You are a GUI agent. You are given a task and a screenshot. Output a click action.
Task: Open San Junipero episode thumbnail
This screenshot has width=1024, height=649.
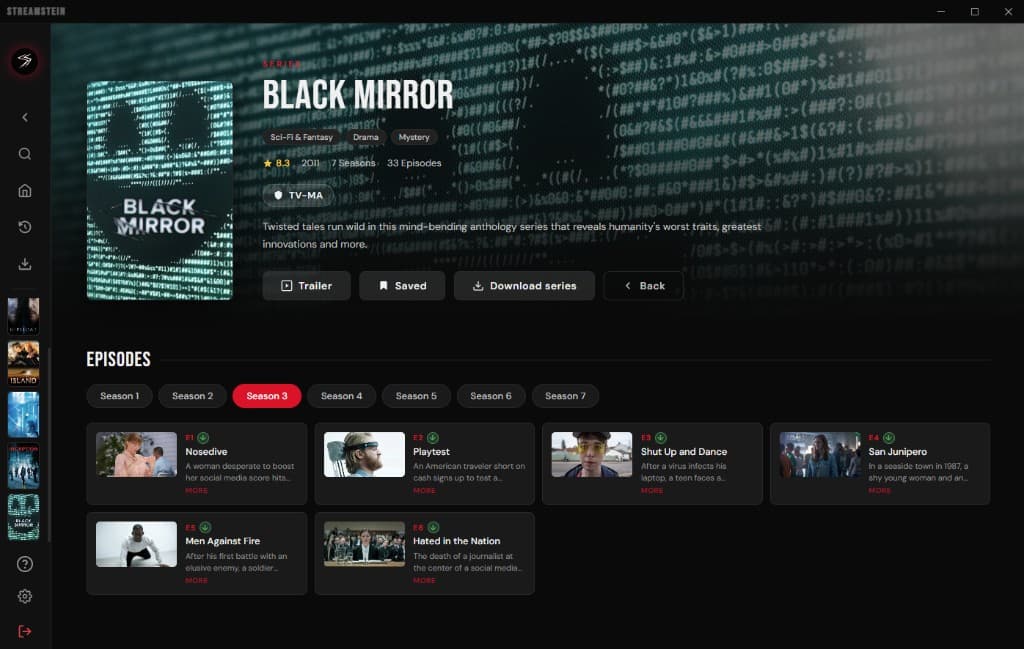pos(820,454)
